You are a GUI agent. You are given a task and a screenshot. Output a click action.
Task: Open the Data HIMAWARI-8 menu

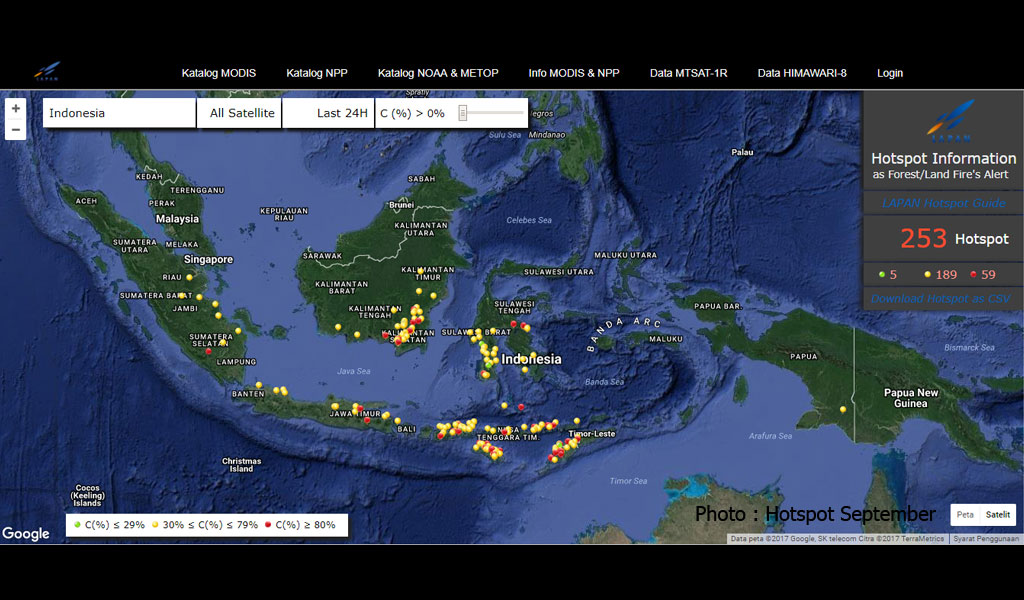pos(803,73)
